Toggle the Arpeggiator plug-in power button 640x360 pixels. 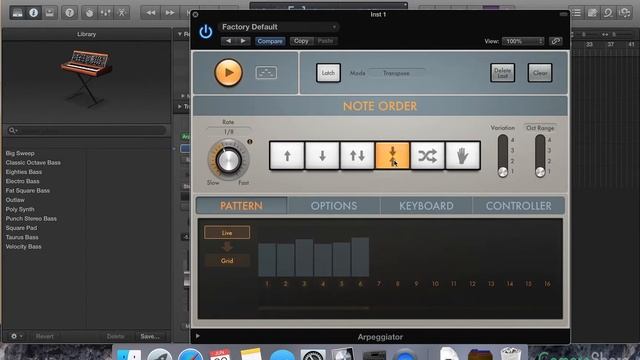(x=206, y=31)
